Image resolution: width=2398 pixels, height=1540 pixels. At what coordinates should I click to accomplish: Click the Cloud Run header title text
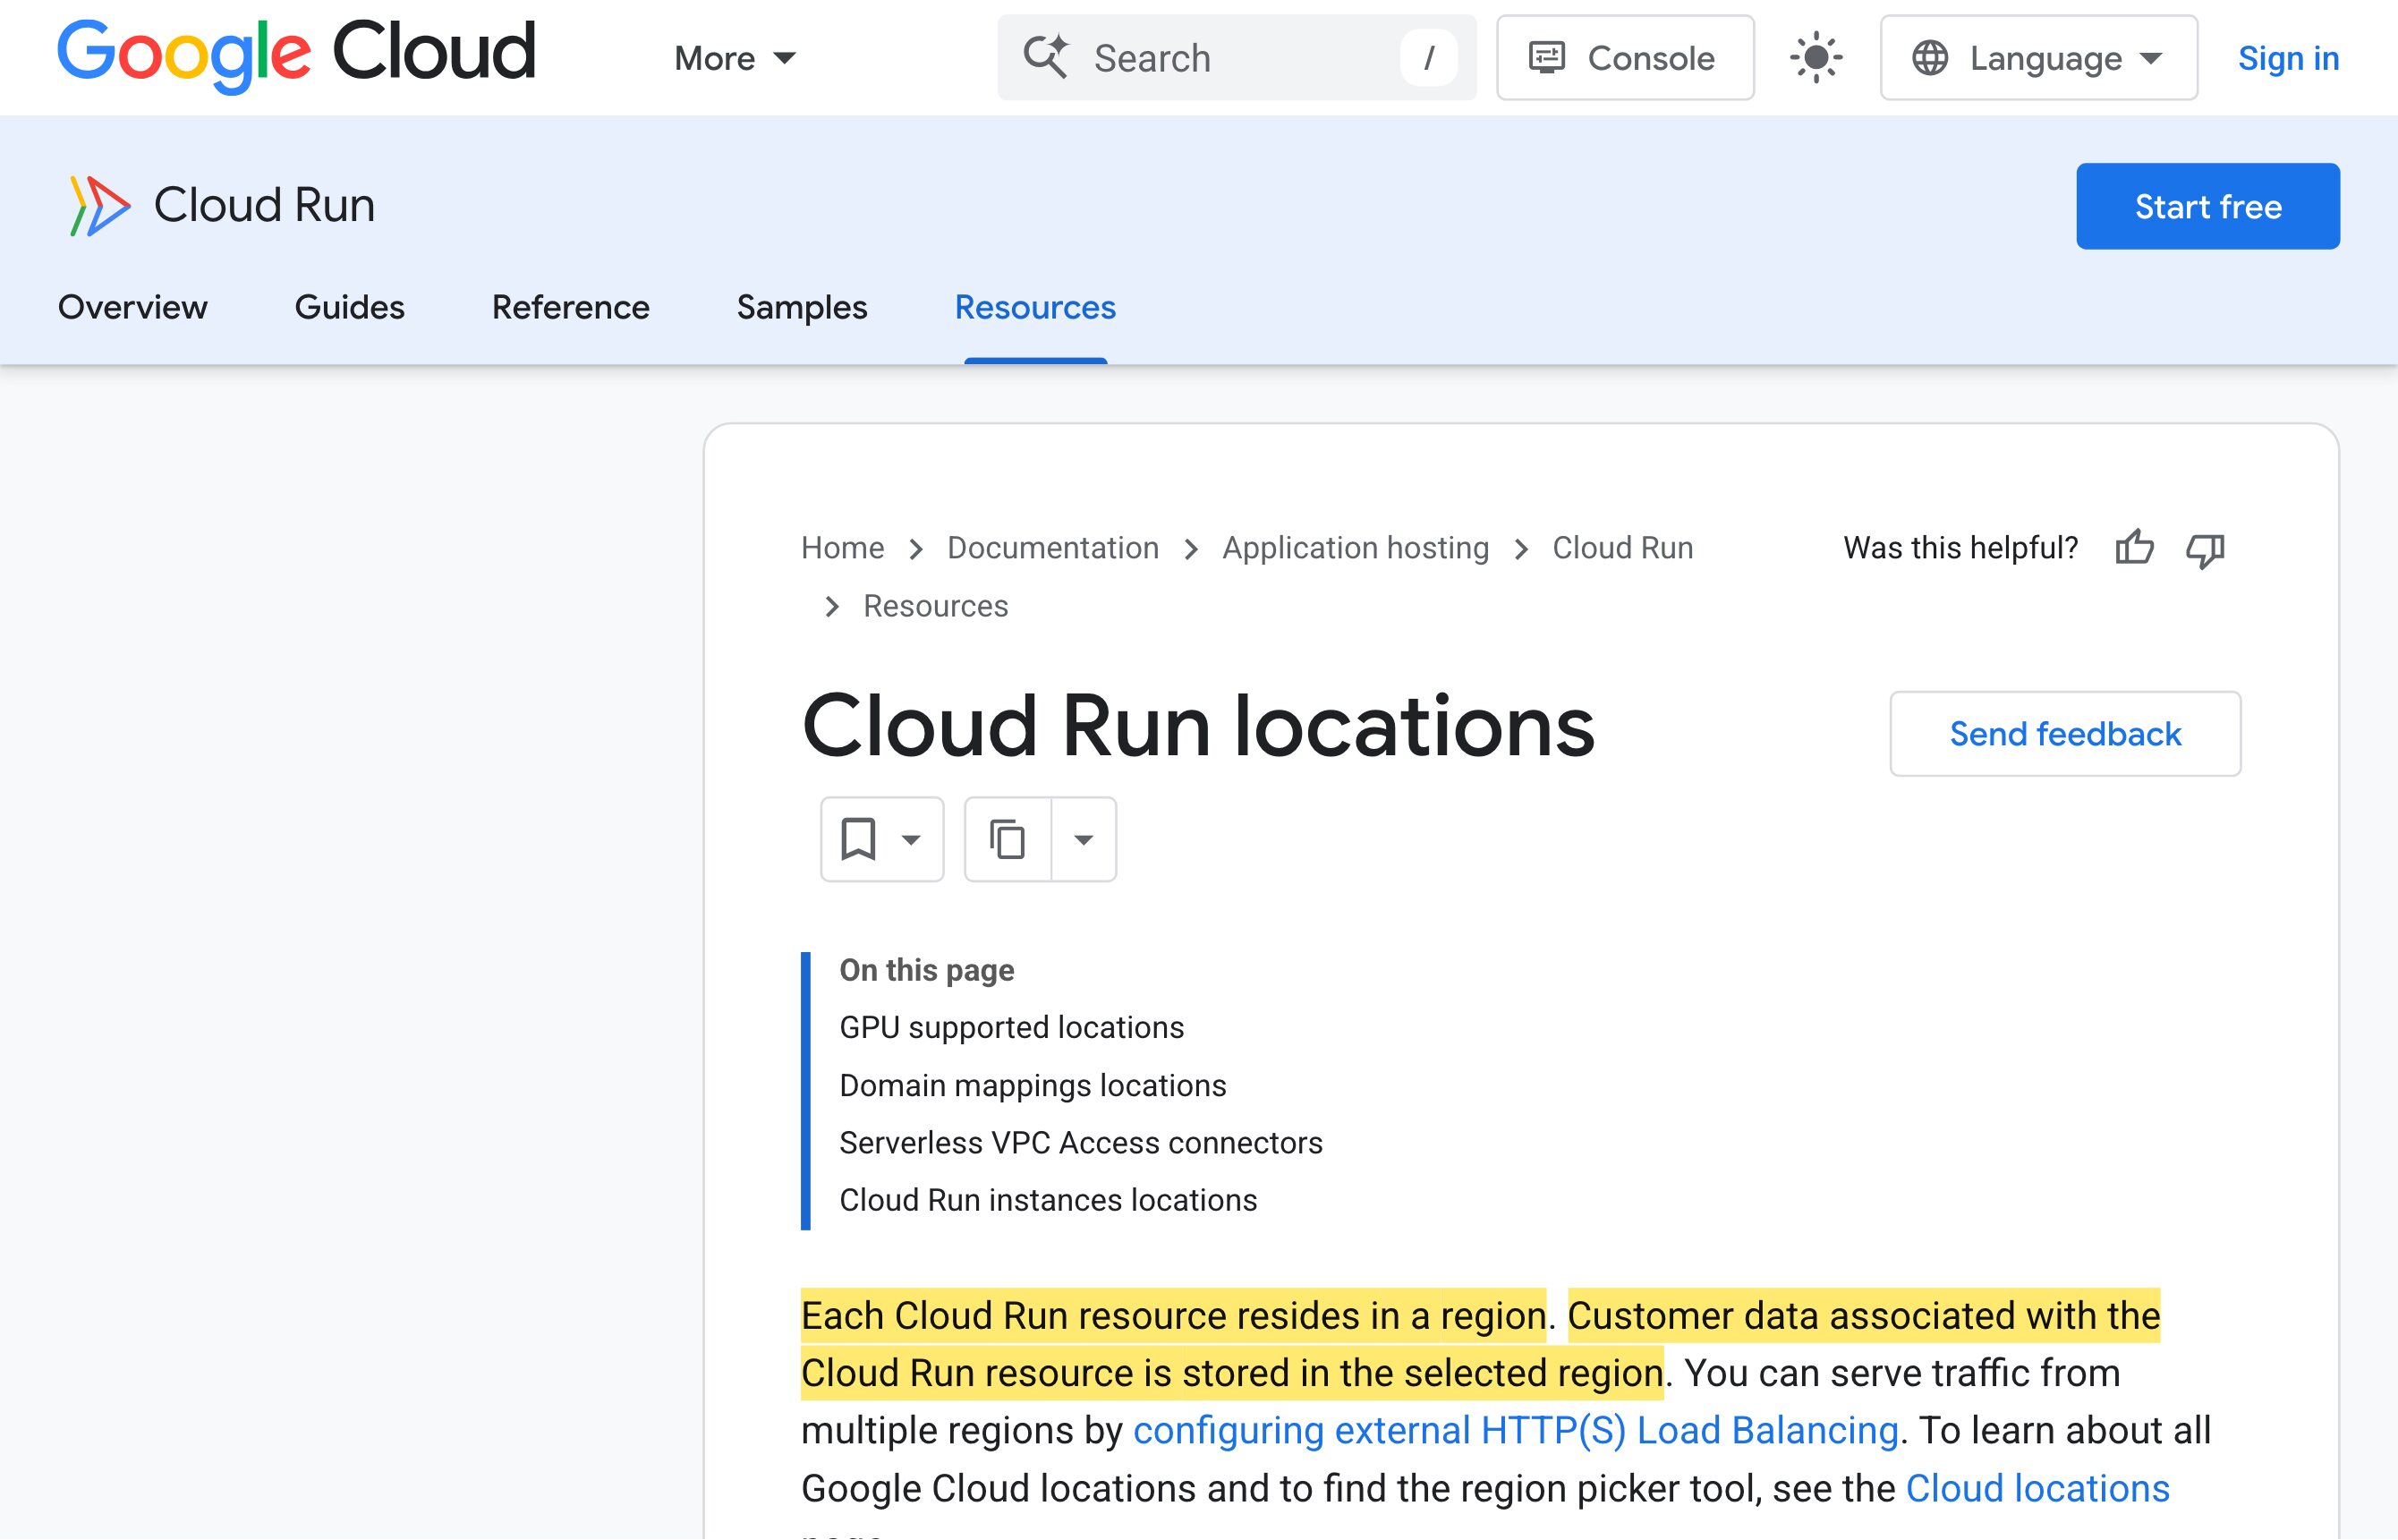click(264, 206)
